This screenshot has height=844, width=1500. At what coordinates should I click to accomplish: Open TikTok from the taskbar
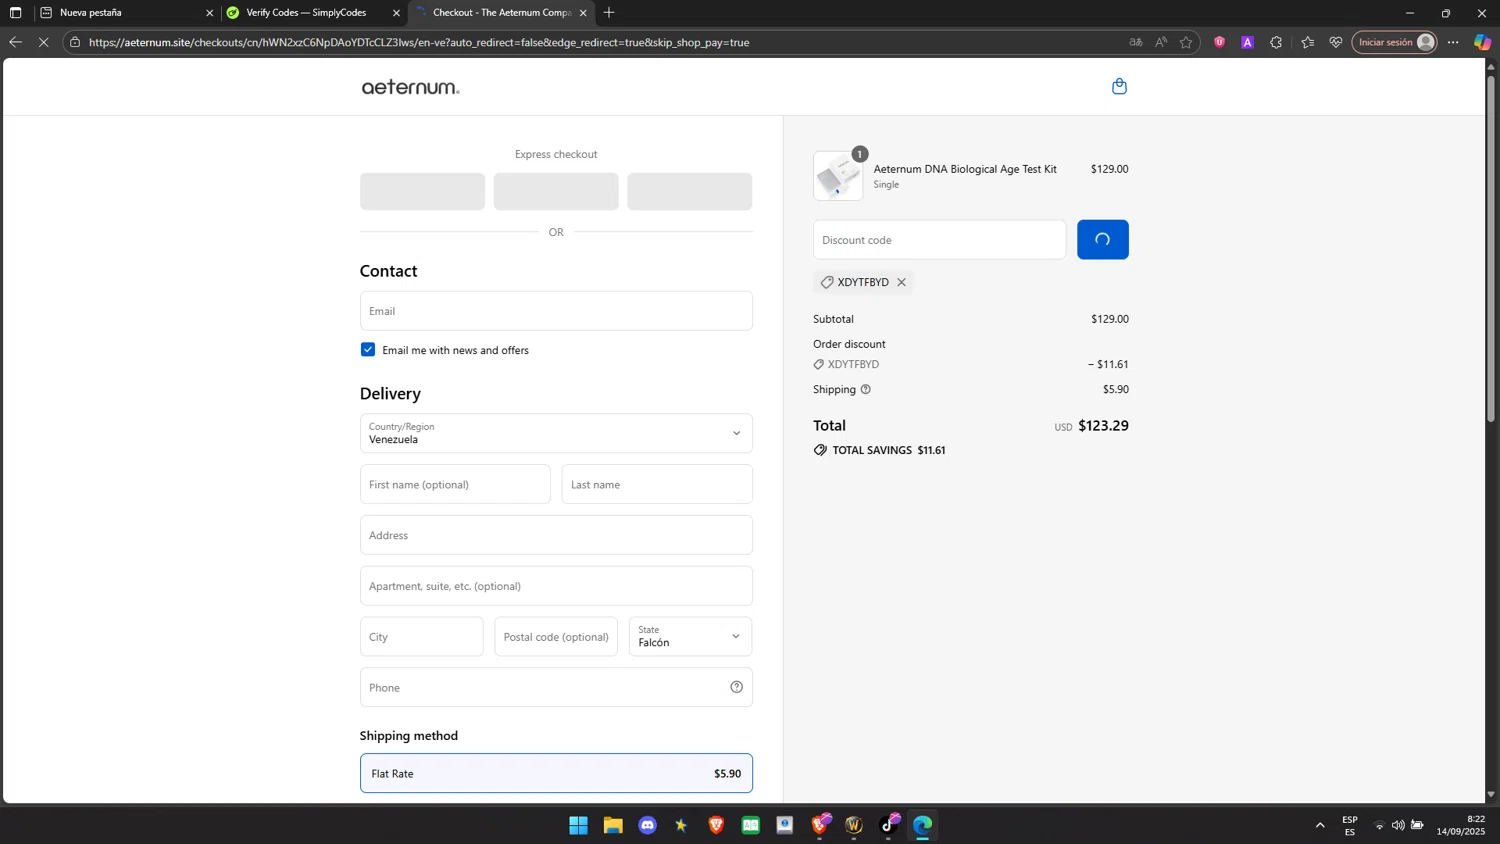click(x=889, y=825)
